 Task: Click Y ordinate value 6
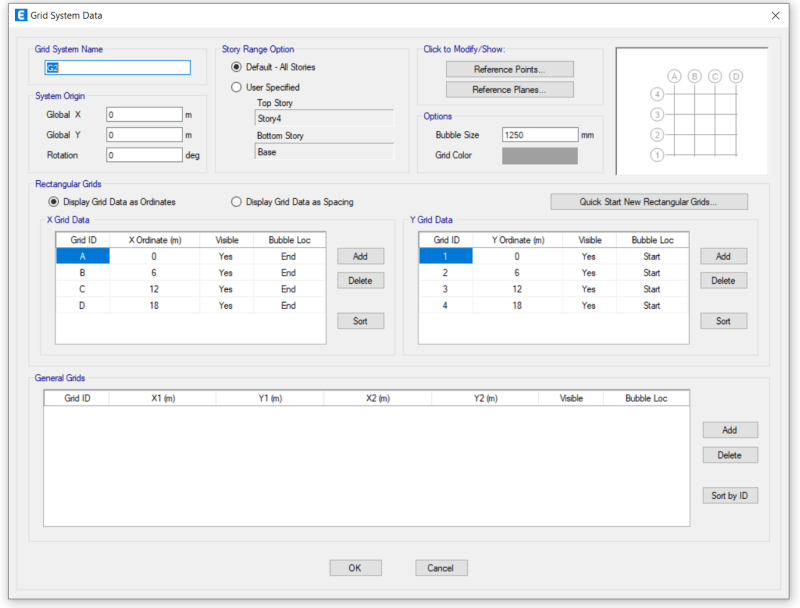(517, 272)
